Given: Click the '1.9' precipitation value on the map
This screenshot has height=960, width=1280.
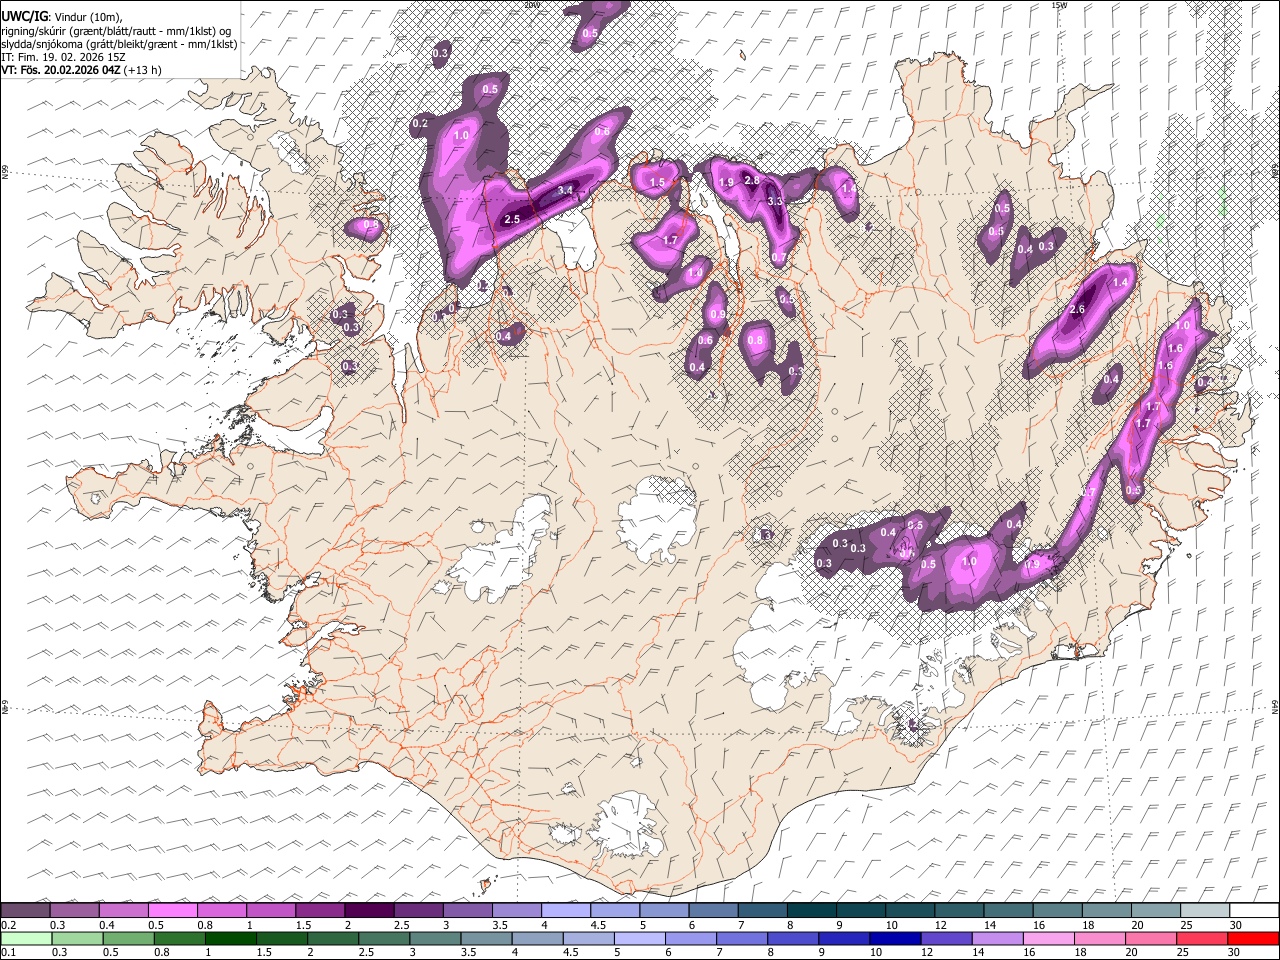Looking at the screenshot, I should [x=727, y=182].
